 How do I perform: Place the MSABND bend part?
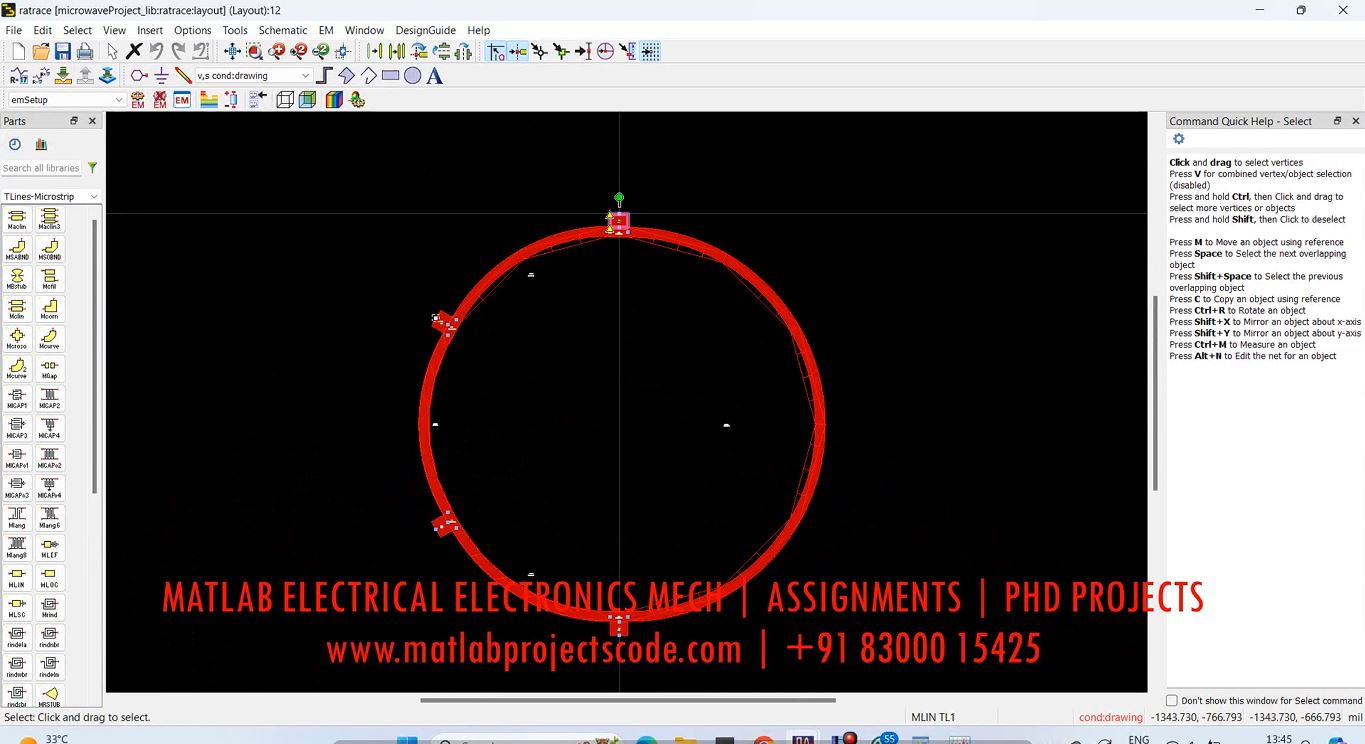pyautogui.click(x=17, y=249)
